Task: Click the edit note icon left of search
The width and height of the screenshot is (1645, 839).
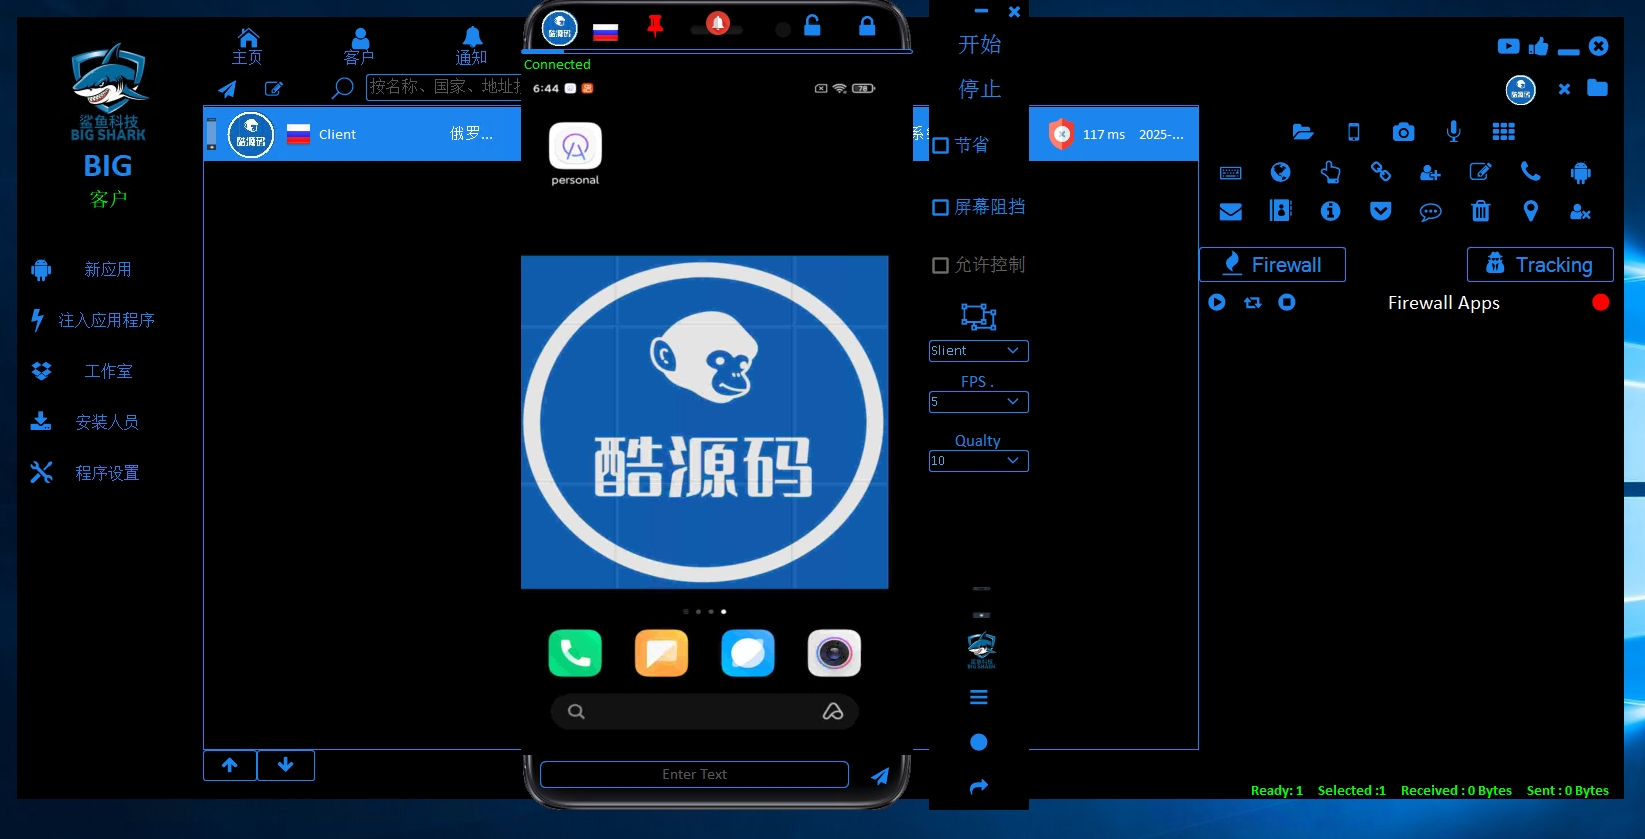Action: point(273,89)
